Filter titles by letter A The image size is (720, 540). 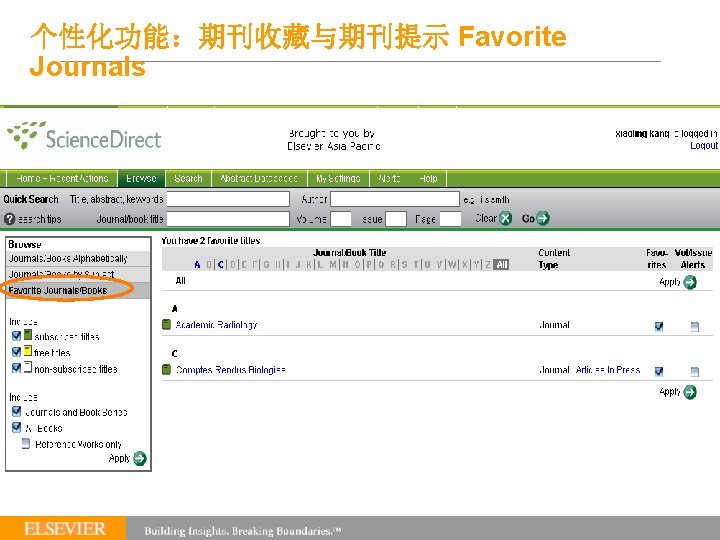tap(197, 264)
